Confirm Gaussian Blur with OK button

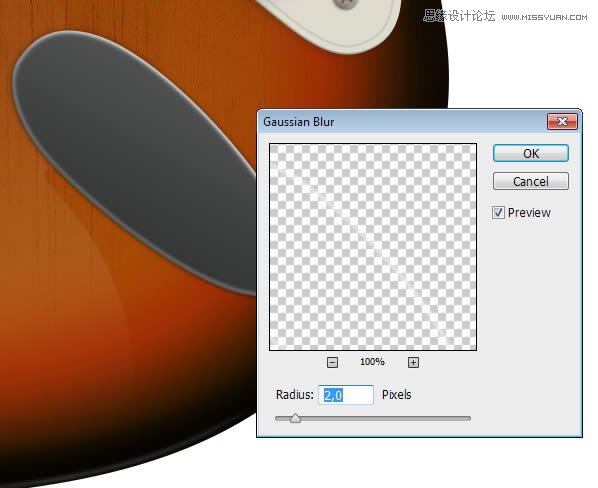[530, 153]
